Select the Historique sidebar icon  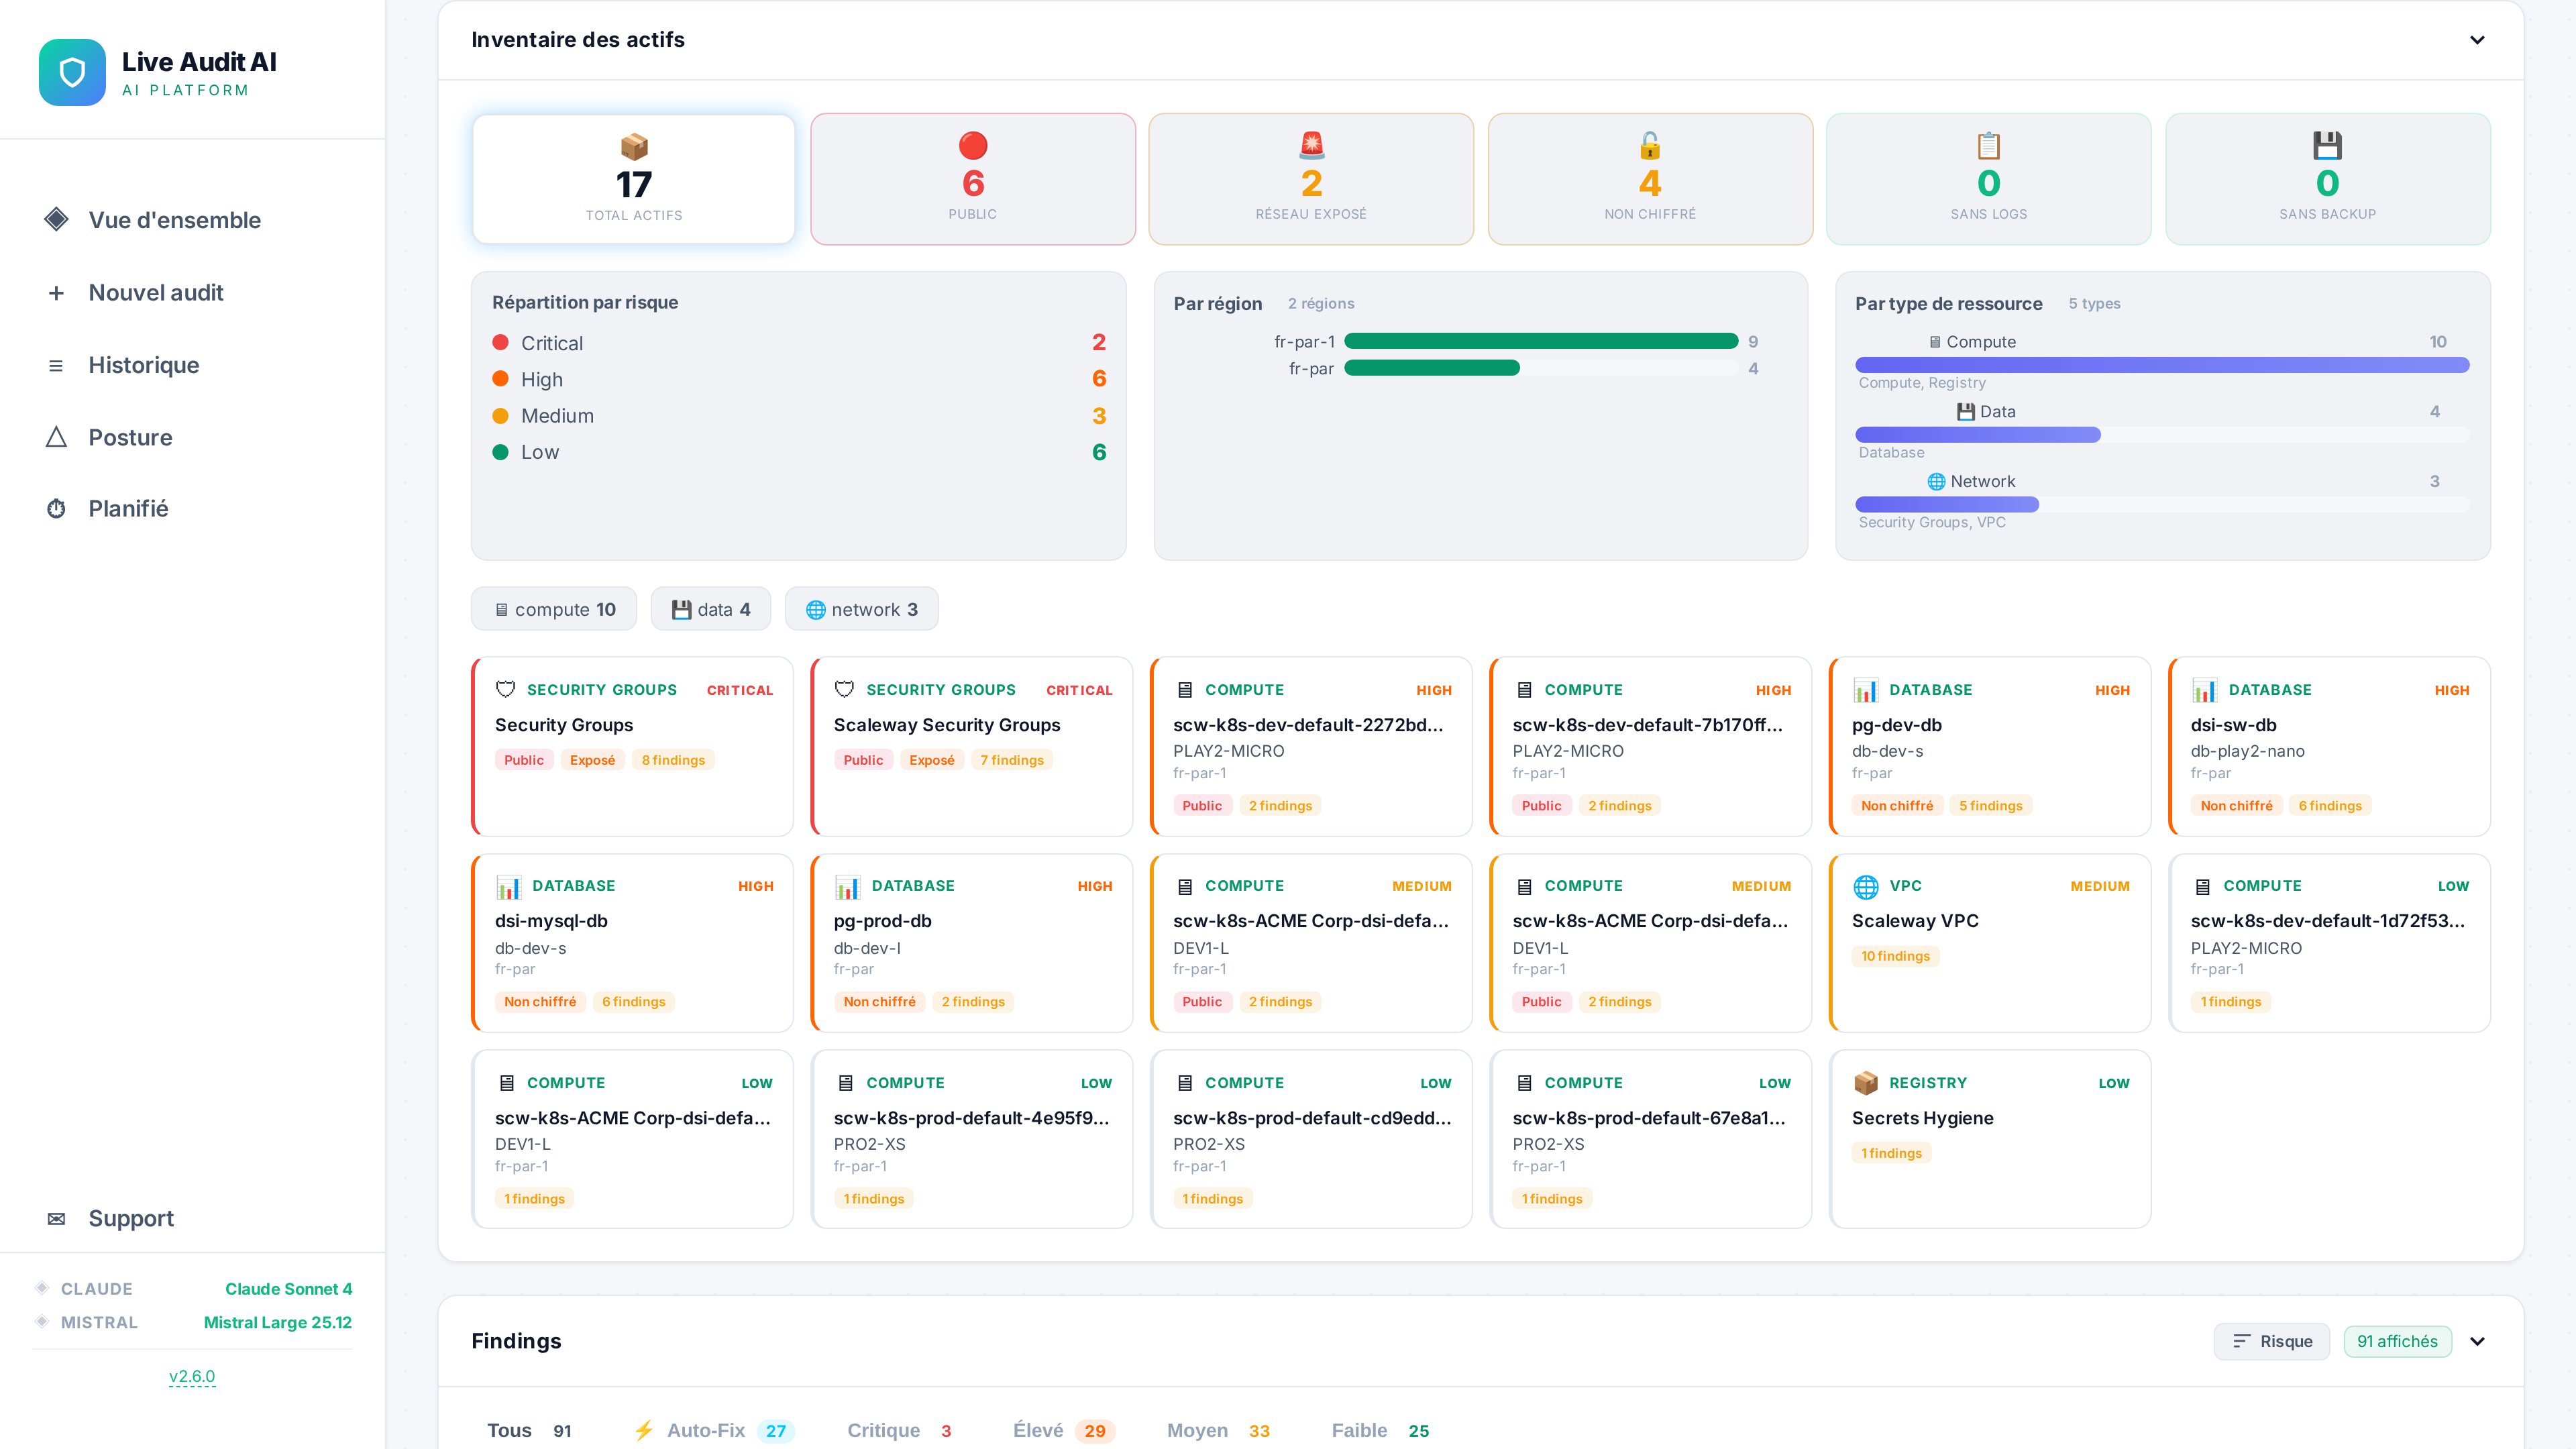click(x=56, y=365)
